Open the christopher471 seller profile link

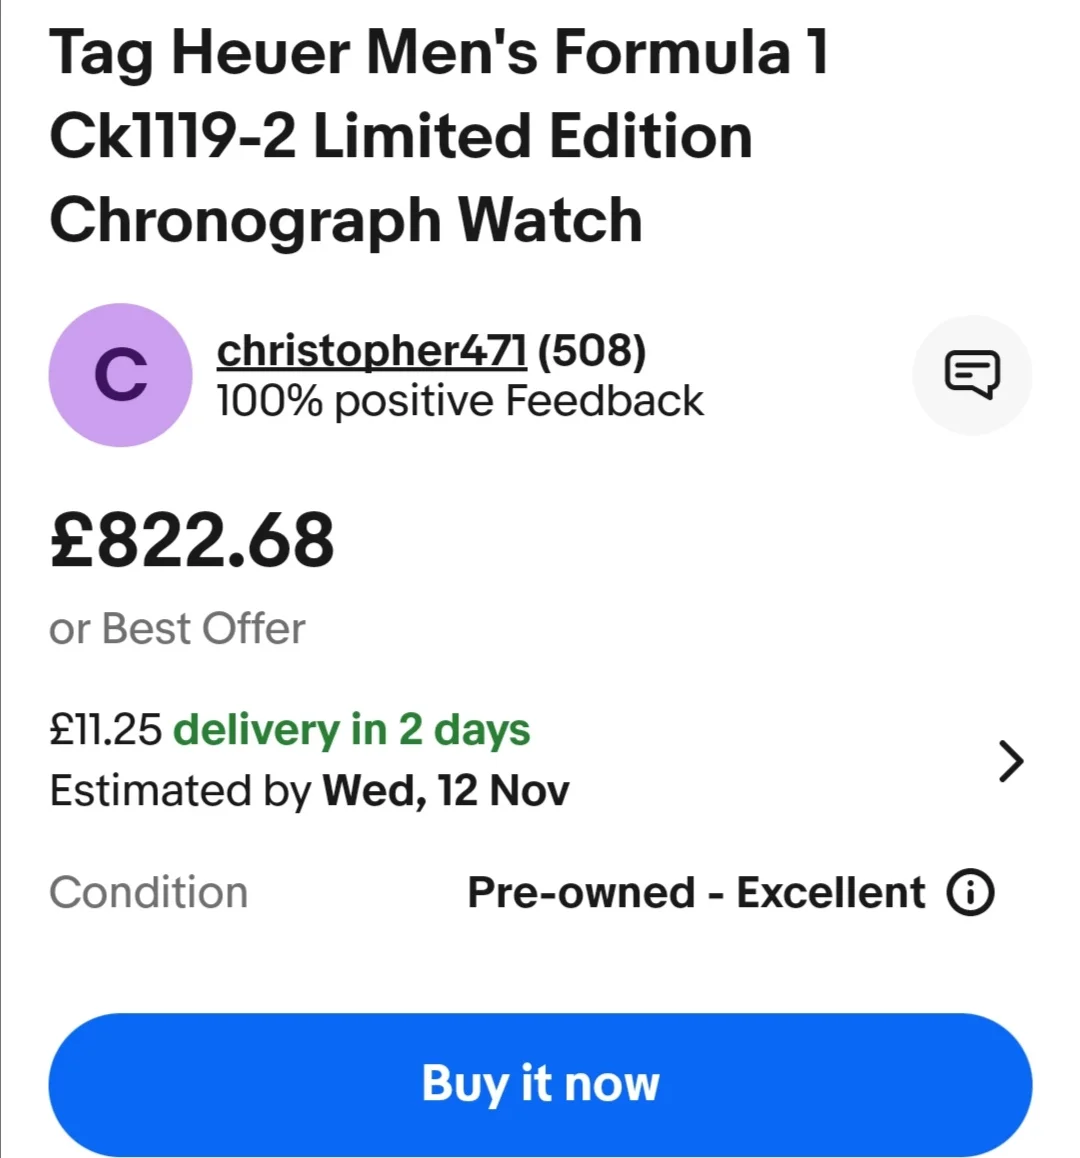point(371,350)
